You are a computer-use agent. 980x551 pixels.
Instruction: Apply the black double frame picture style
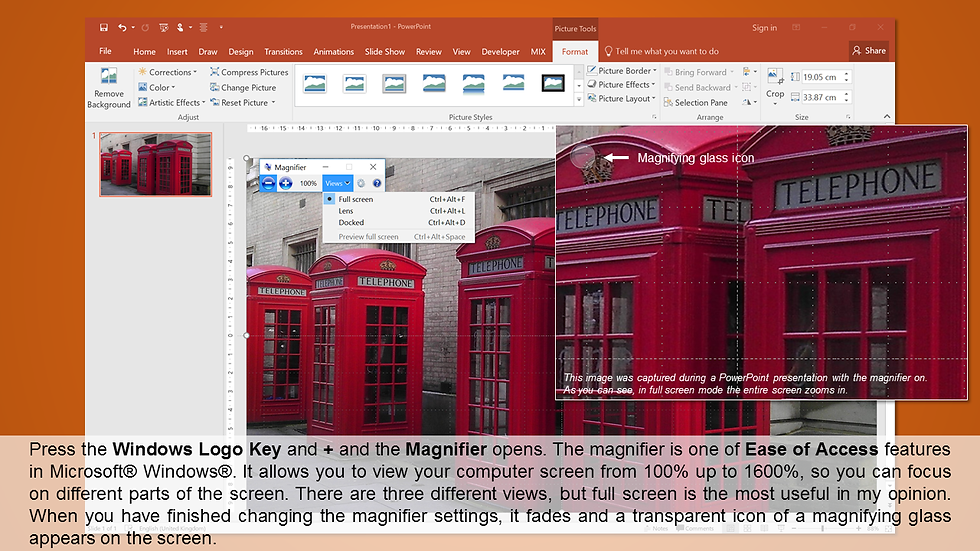click(x=553, y=83)
